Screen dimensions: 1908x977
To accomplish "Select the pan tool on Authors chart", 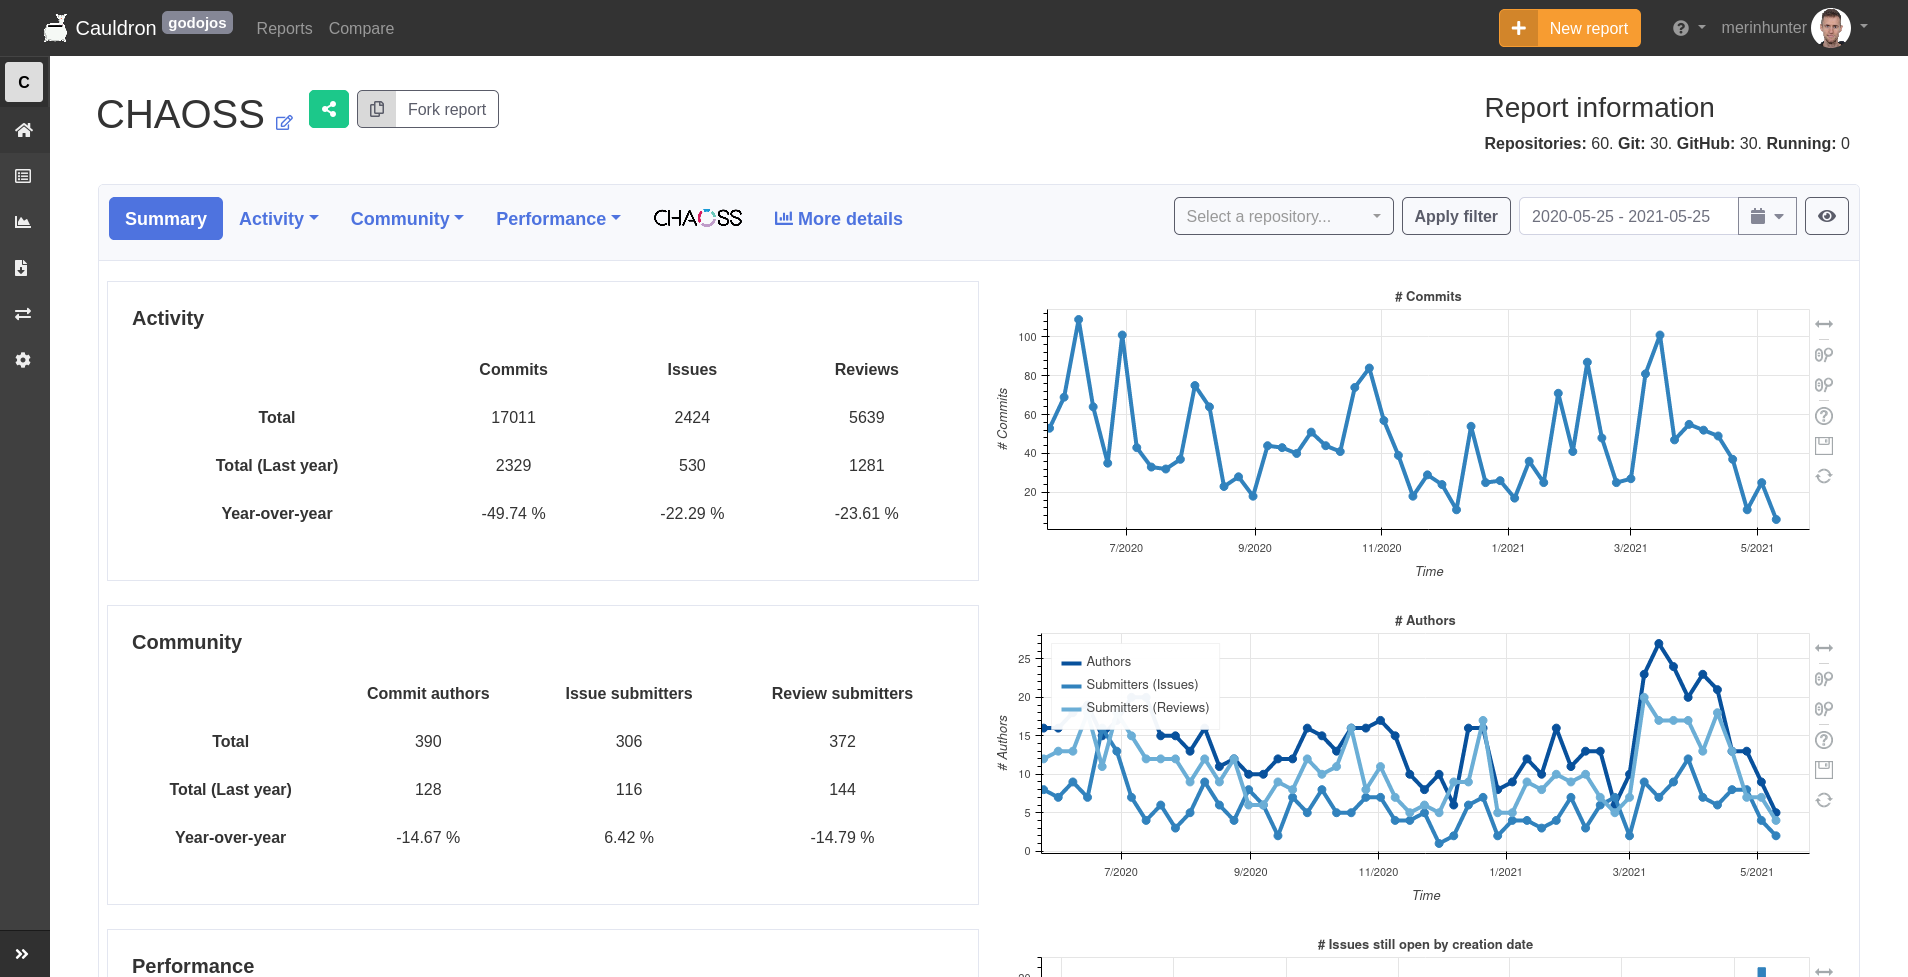I will click(x=1824, y=648).
